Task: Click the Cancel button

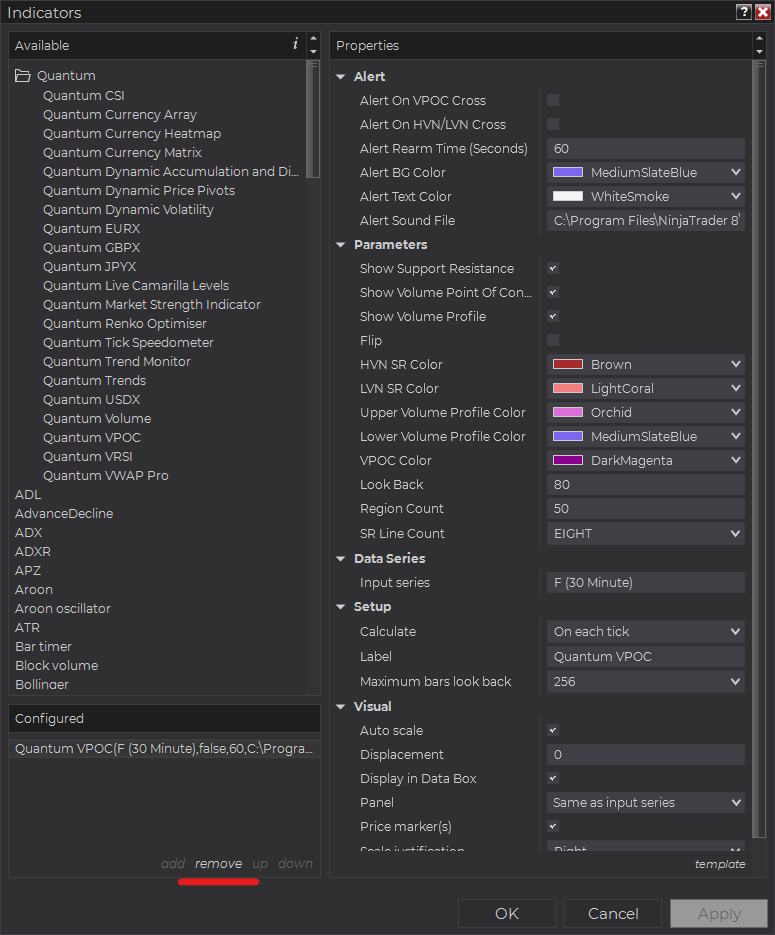Action: click(613, 914)
